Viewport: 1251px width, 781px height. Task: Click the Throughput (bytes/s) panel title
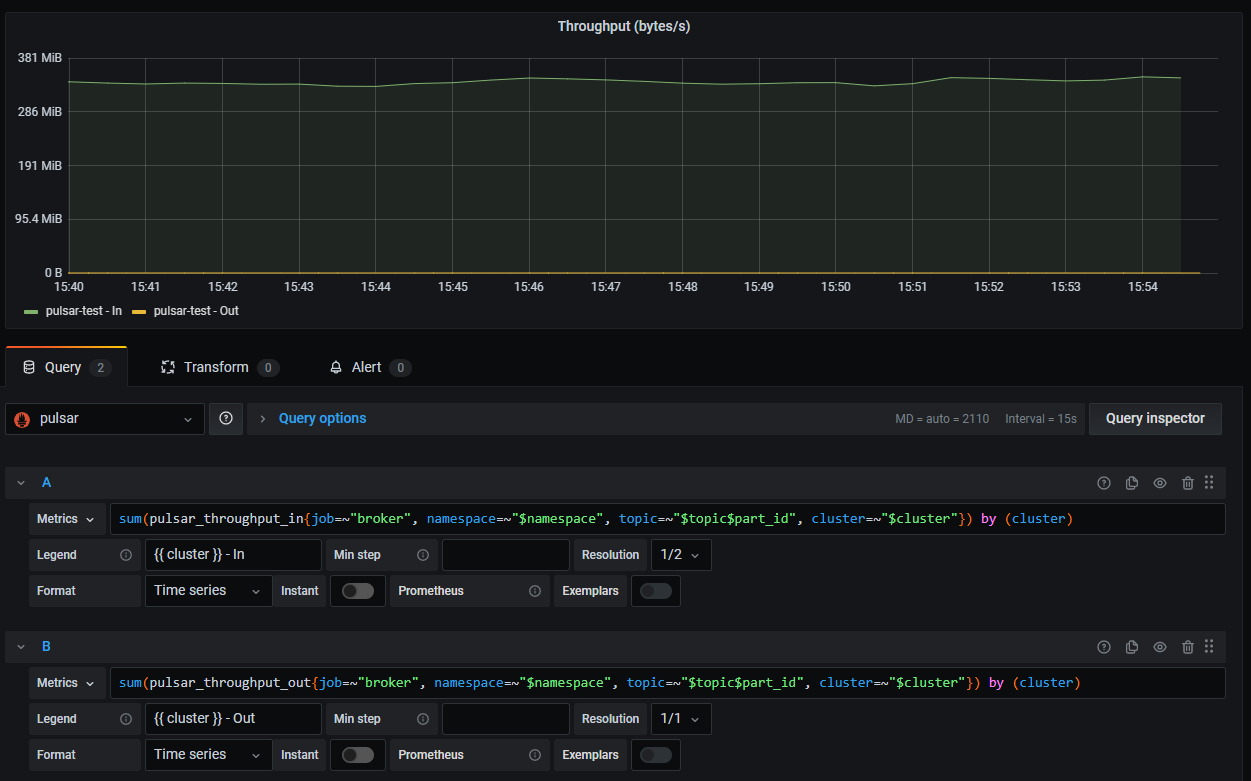click(624, 27)
